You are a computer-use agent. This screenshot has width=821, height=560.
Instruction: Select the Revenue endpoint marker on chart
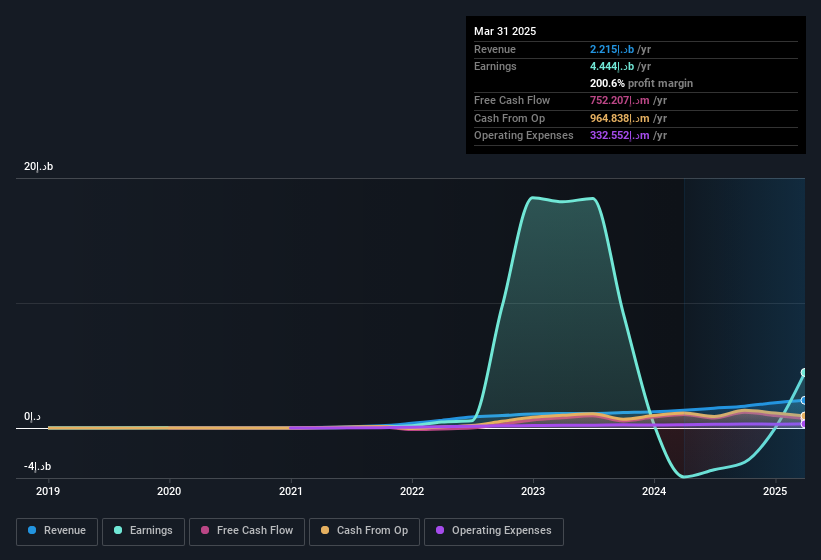804,400
